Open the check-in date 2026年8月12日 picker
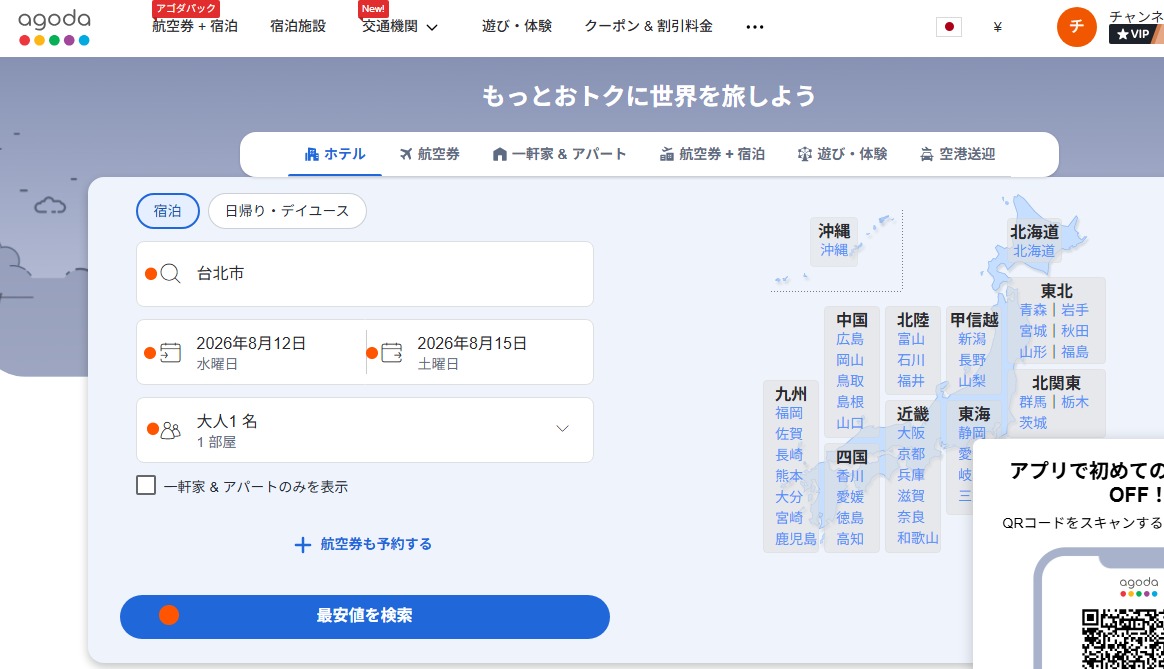The width and height of the screenshot is (1164, 669). 251,352
